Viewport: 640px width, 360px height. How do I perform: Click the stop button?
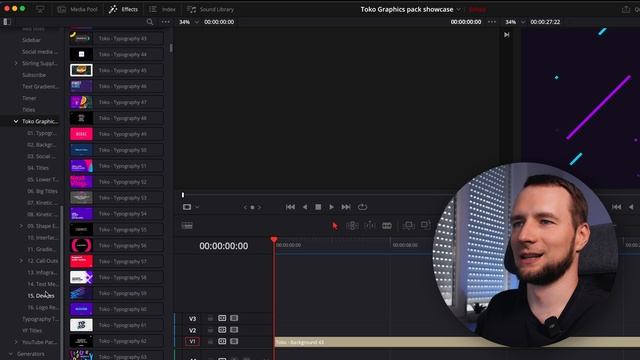click(318, 207)
